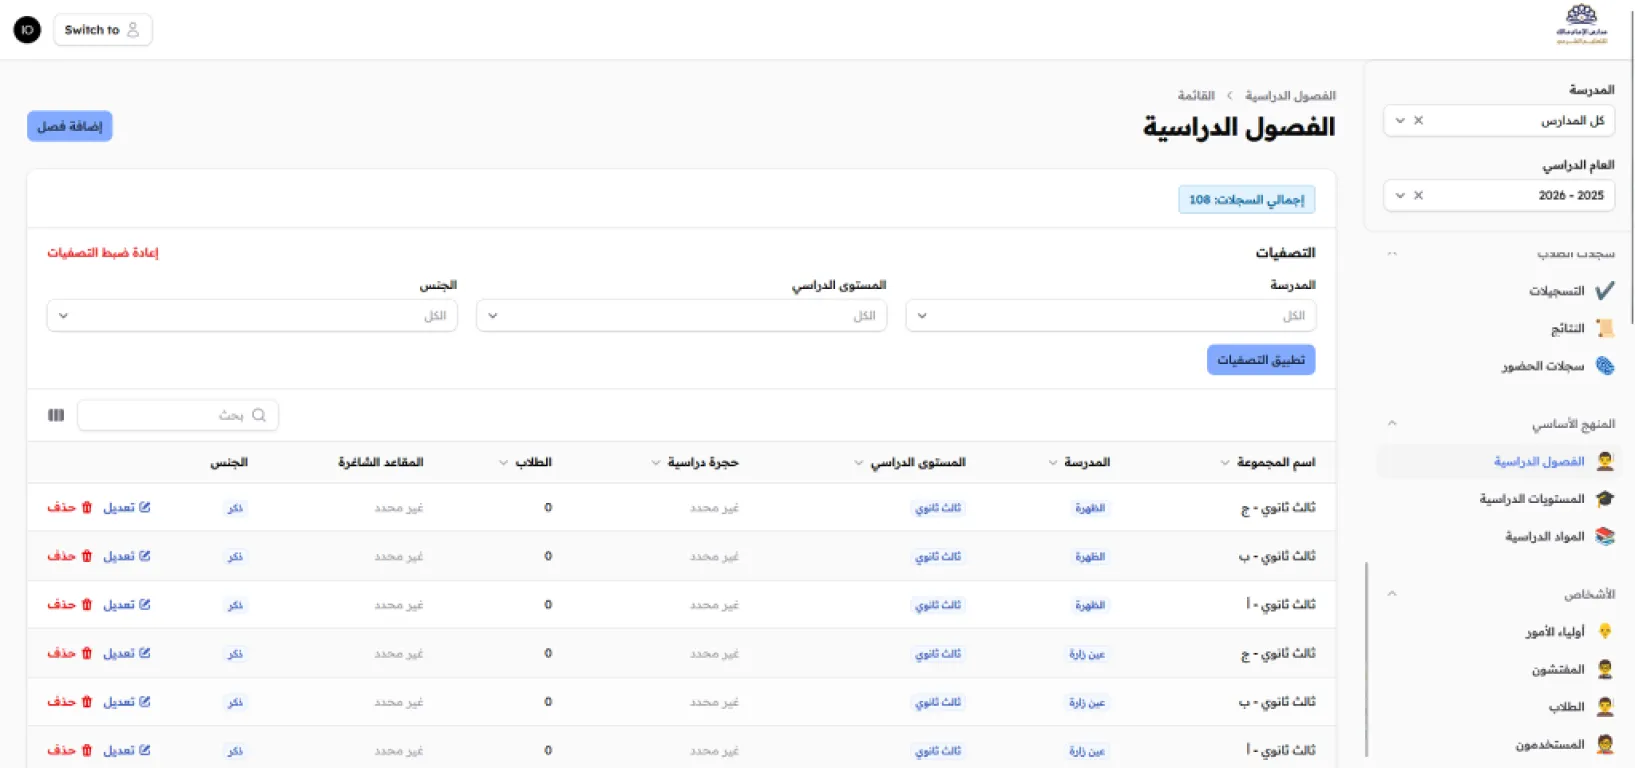Open the 2025 - 2026 academic year dropdown
Screen dimensions: 1635x768
[1400, 195]
